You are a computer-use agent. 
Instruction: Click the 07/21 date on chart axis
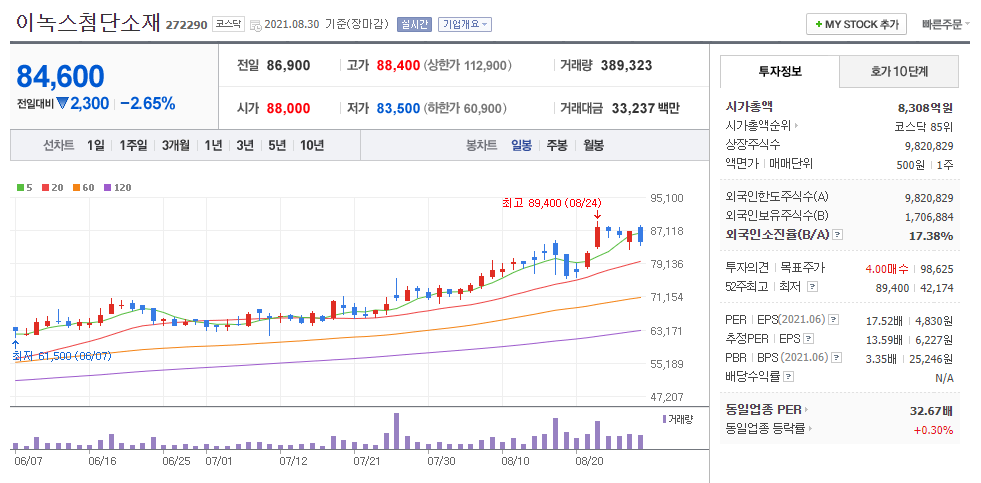click(x=367, y=462)
